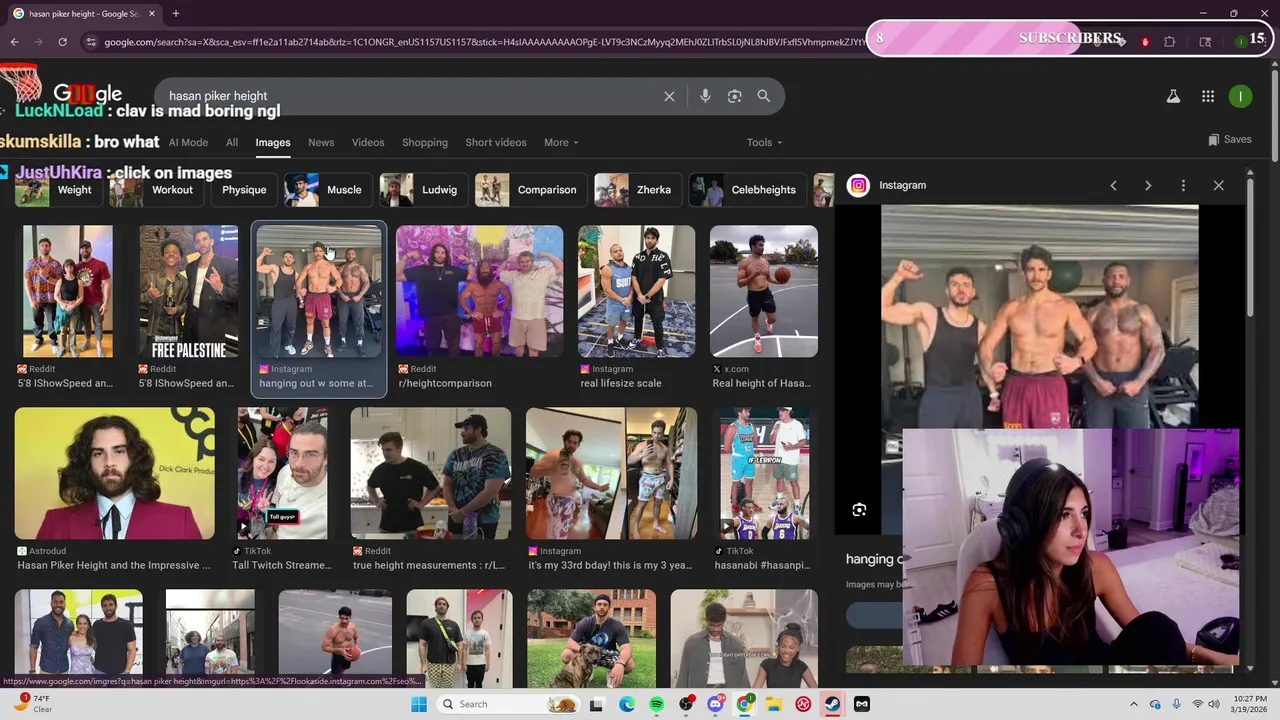The height and width of the screenshot is (720, 1280).
Task: Show previous image in preview panel
Action: 1113,185
